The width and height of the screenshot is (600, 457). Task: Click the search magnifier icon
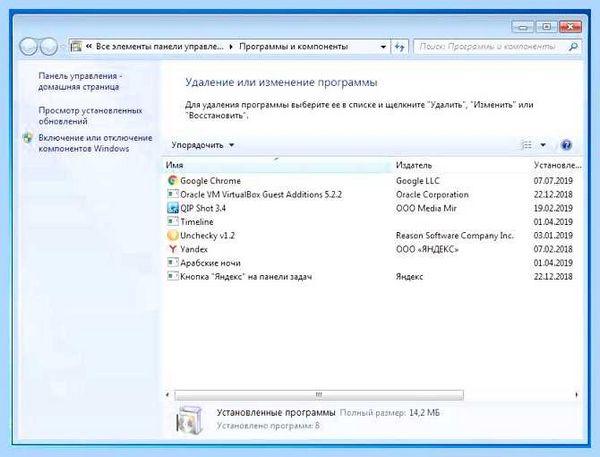573,47
